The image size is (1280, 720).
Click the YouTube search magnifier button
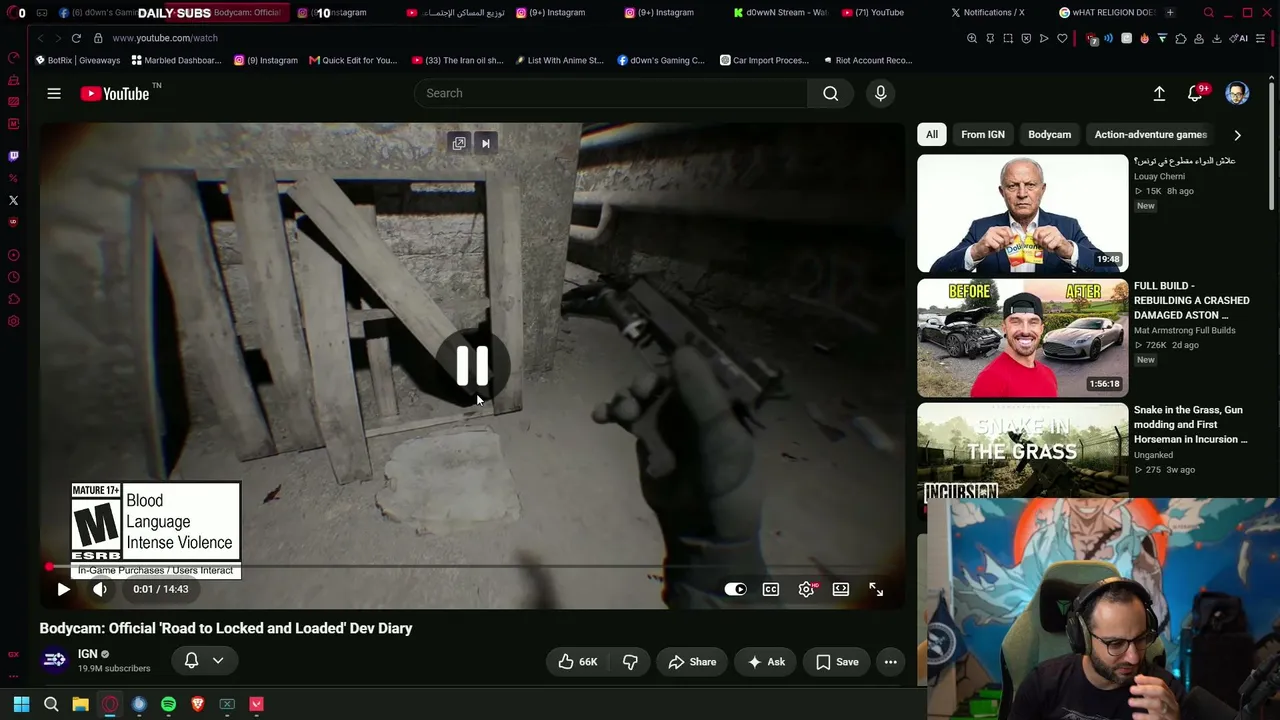(x=830, y=93)
